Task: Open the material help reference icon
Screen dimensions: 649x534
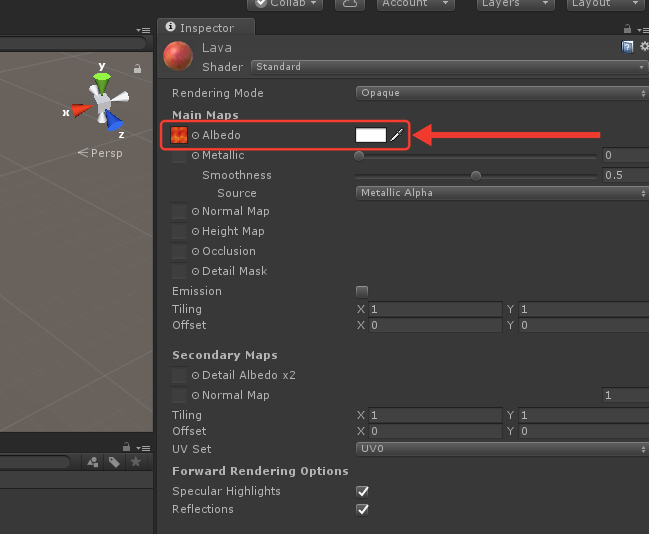Action: tap(627, 47)
